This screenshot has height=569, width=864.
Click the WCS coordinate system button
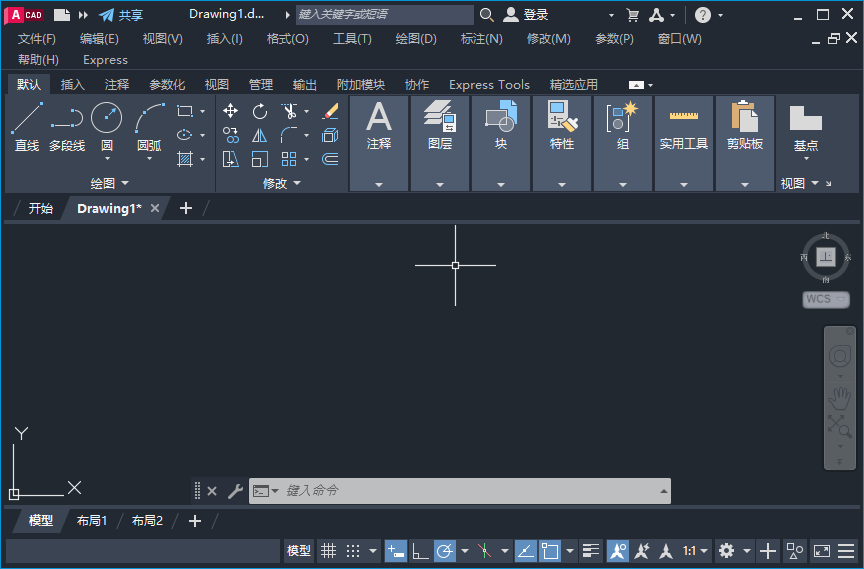[x=825, y=299]
